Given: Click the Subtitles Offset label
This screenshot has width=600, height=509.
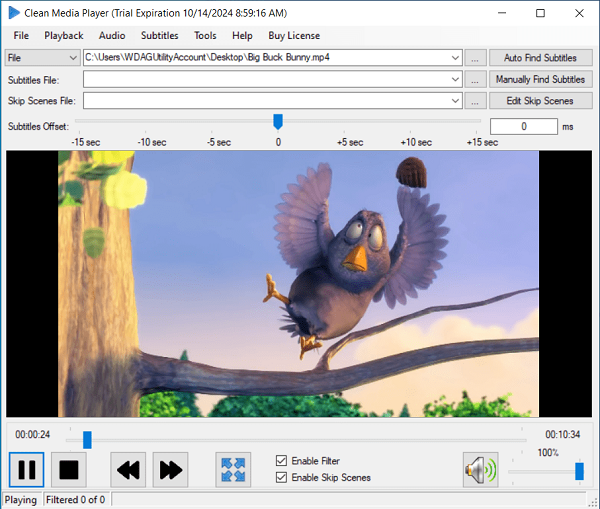Looking at the screenshot, I should coord(38,126).
